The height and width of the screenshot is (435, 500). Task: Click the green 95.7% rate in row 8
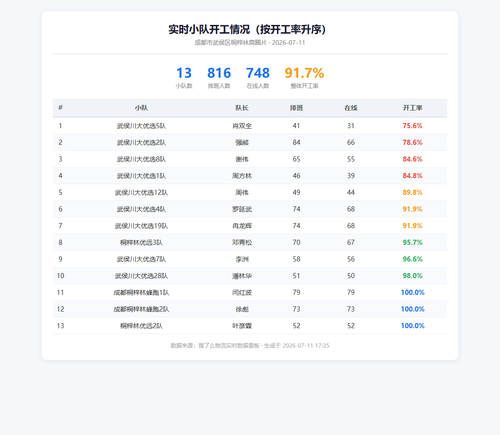413,242
